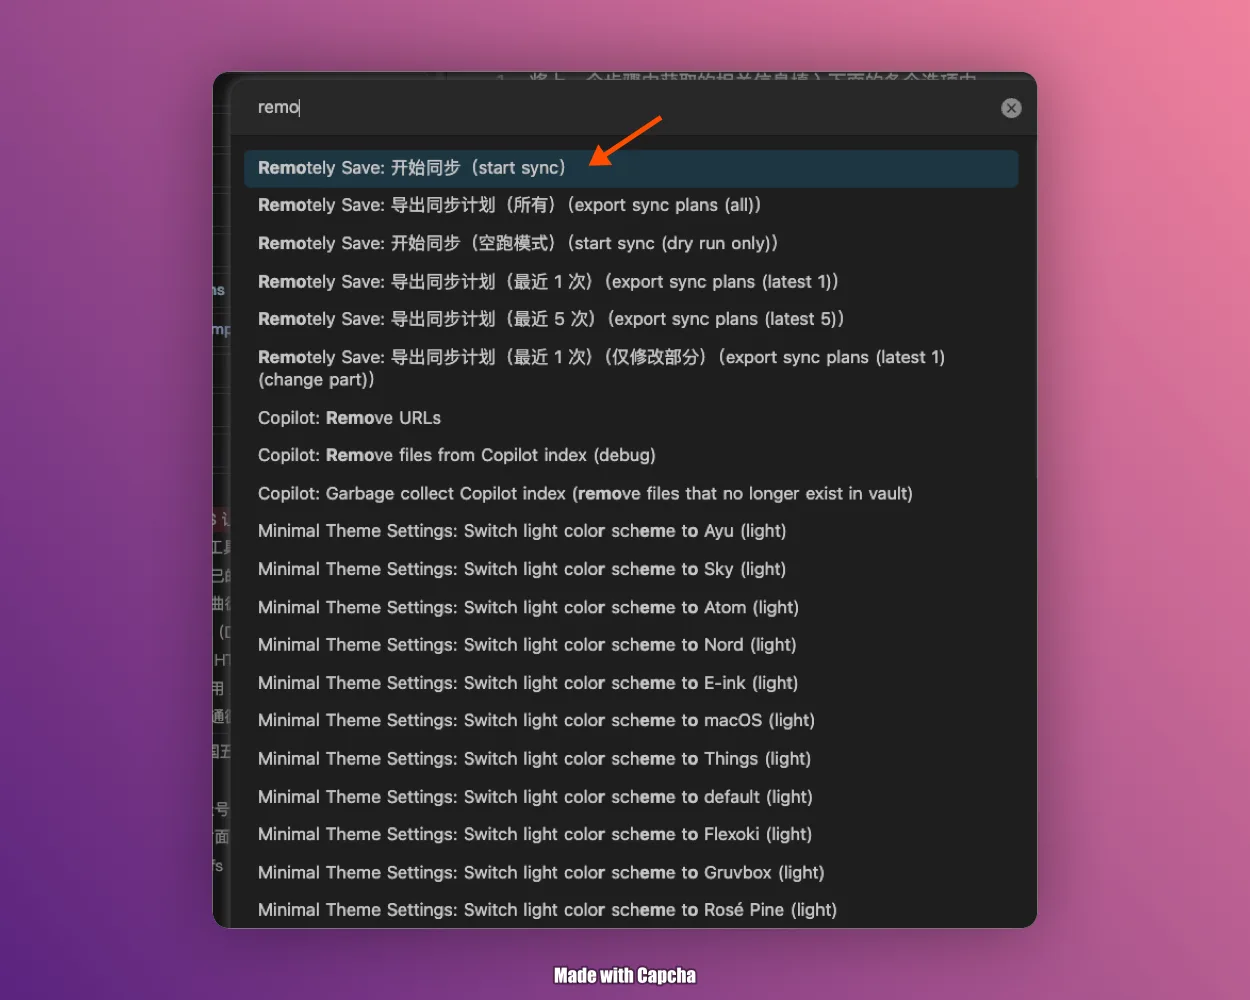Switch light color scheme to default

coord(631,797)
